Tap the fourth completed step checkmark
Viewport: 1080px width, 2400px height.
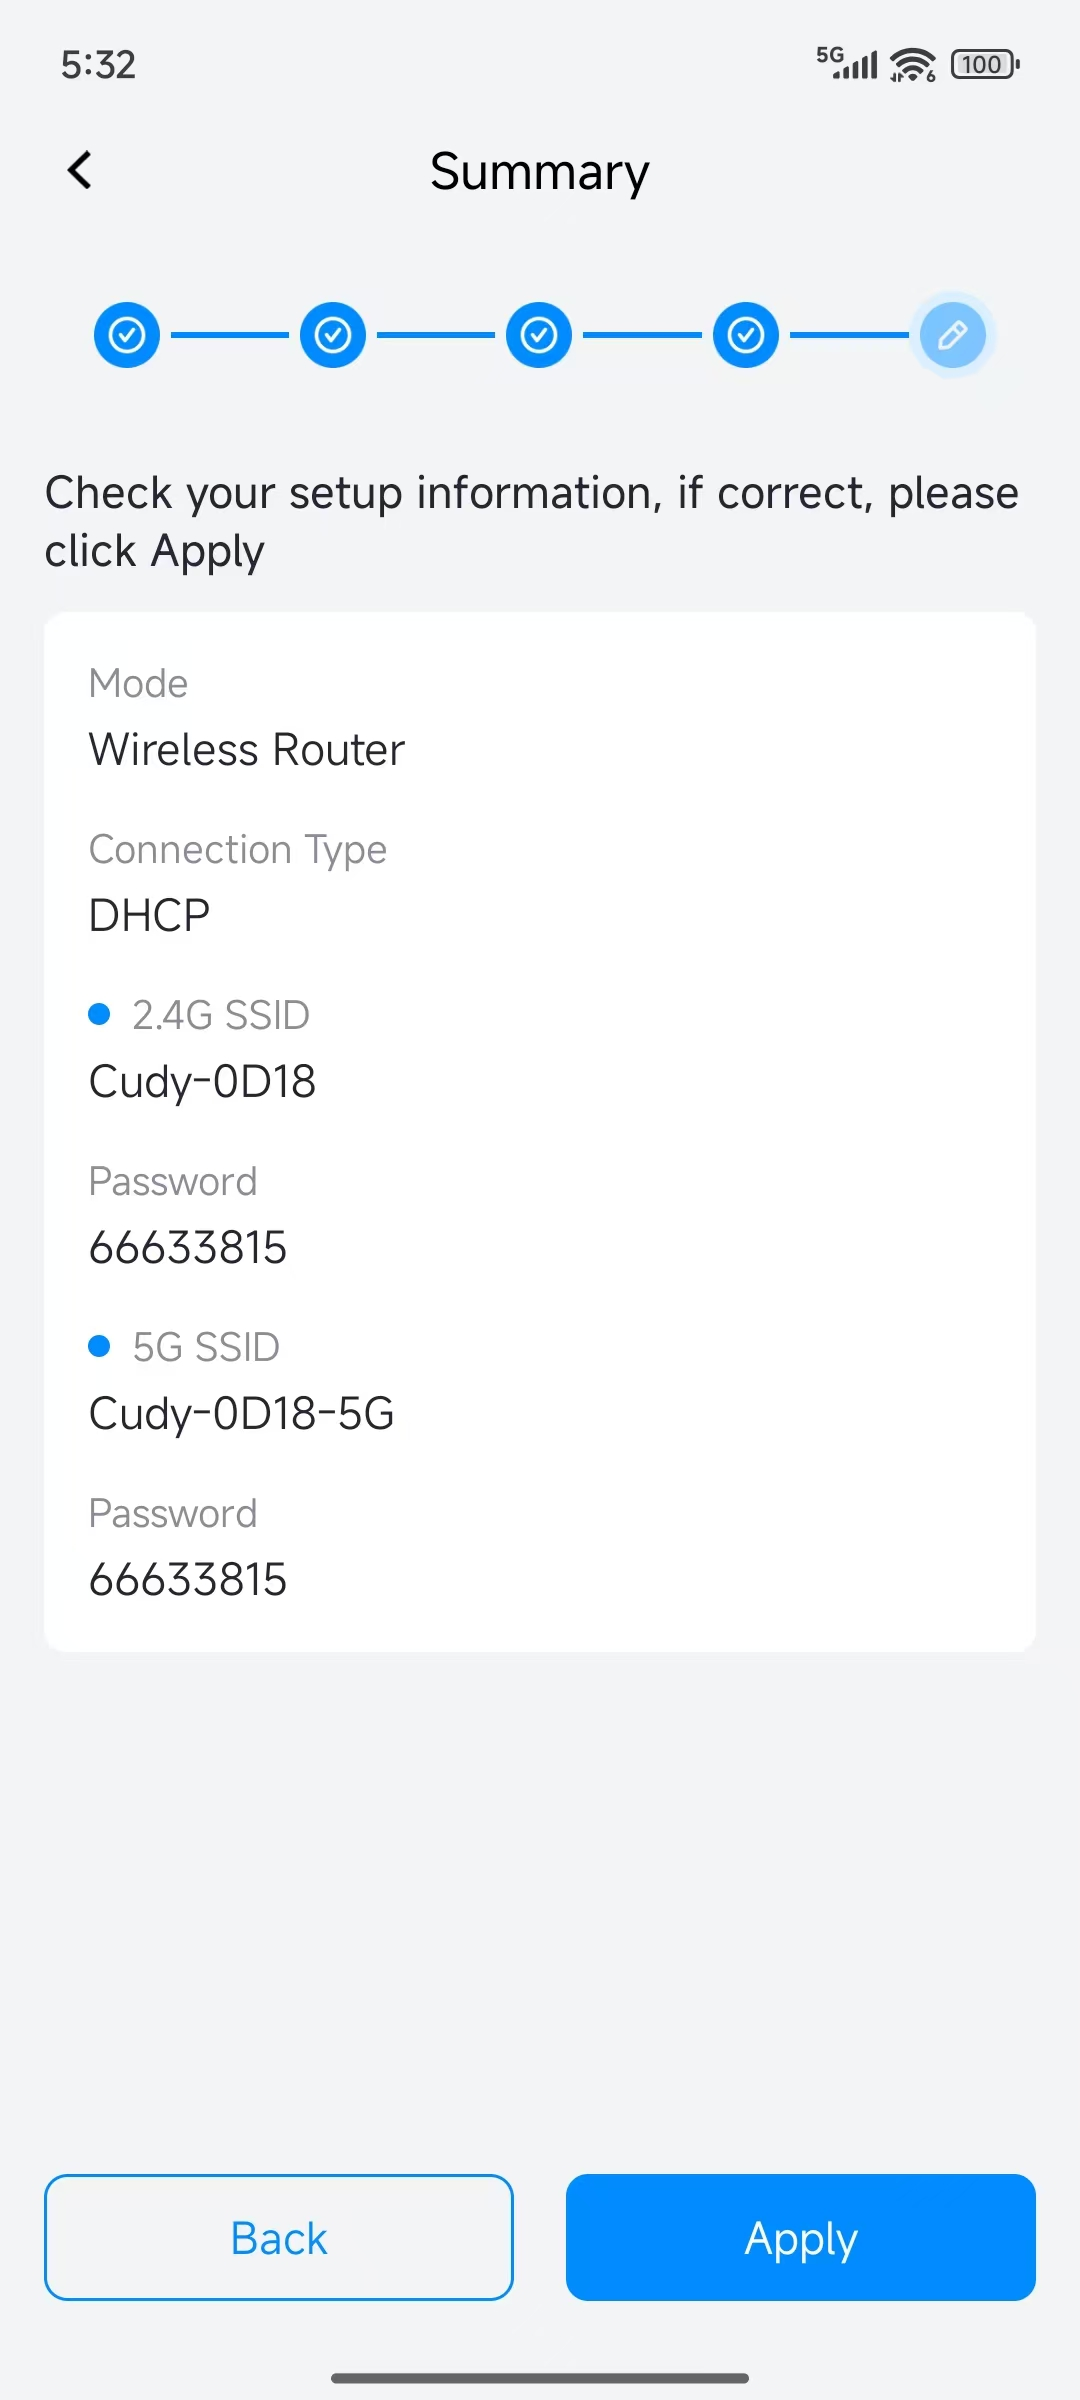pyautogui.click(x=746, y=335)
